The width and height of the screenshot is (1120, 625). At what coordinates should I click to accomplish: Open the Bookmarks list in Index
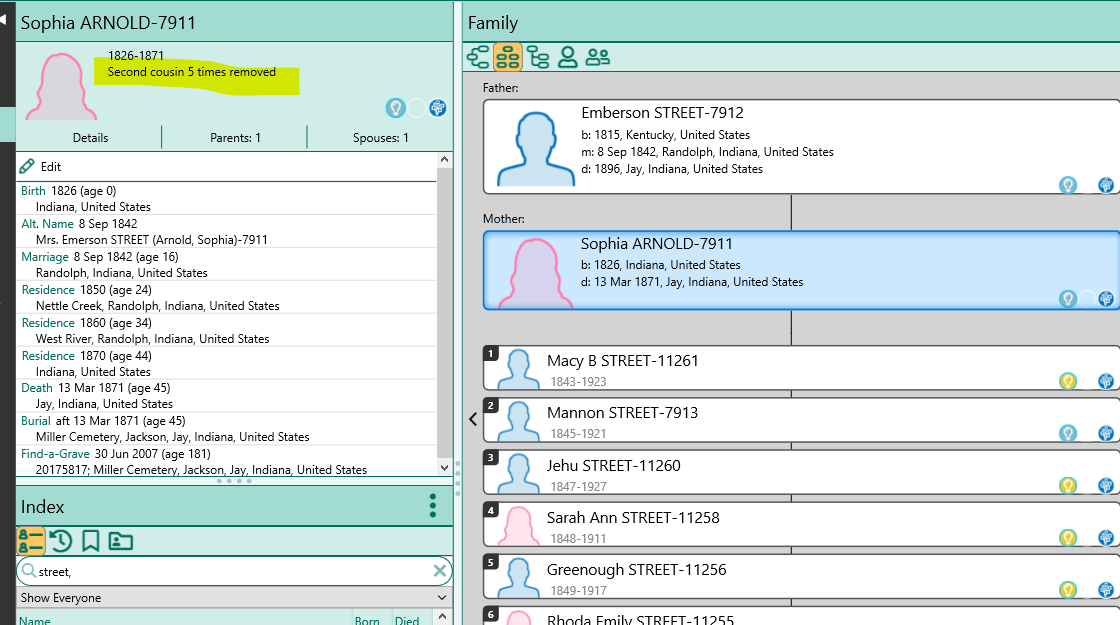pyautogui.click(x=90, y=541)
